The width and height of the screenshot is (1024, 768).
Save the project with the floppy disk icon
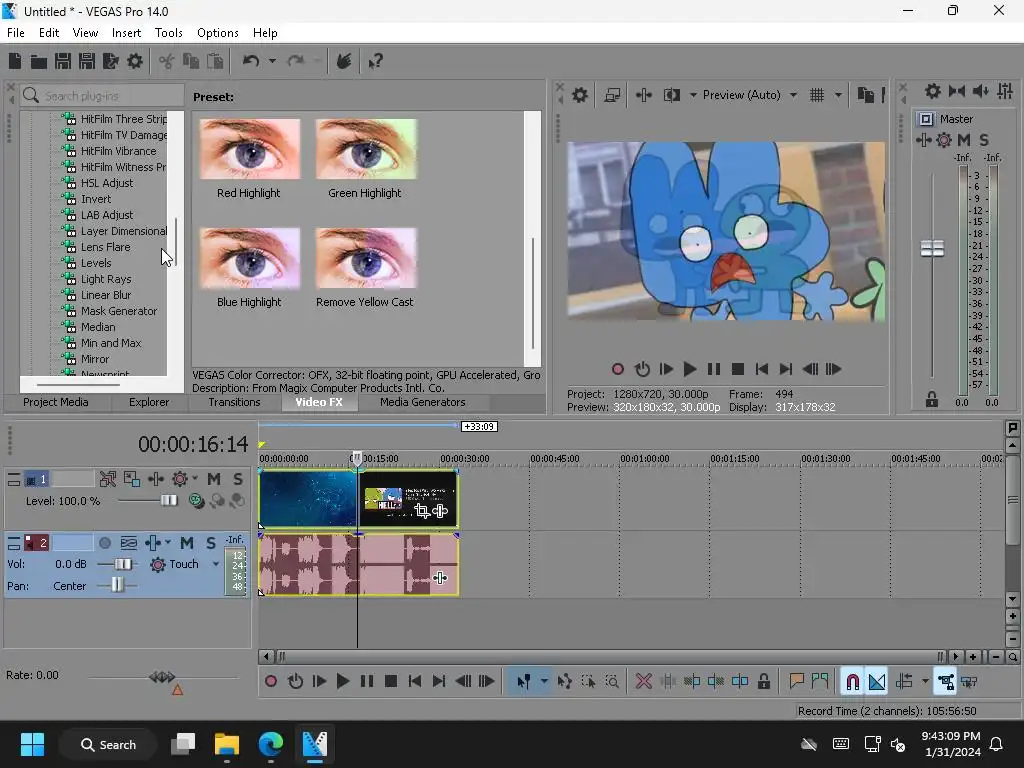click(x=63, y=61)
